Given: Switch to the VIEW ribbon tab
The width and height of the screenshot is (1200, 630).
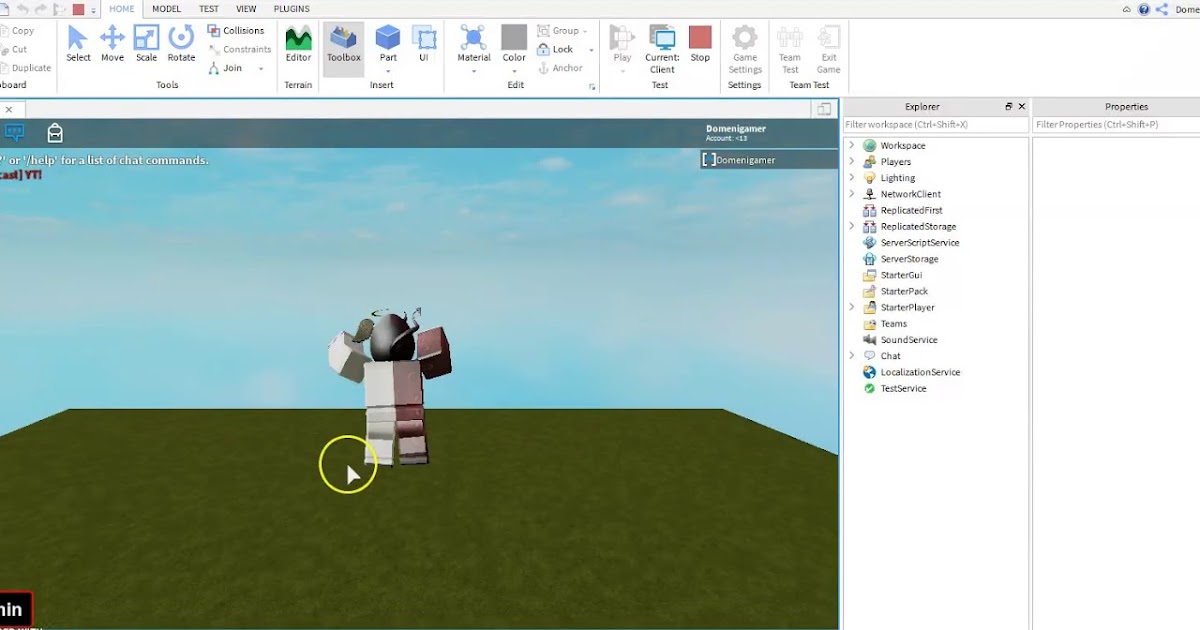Looking at the screenshot, I should (x=246, y=9).
